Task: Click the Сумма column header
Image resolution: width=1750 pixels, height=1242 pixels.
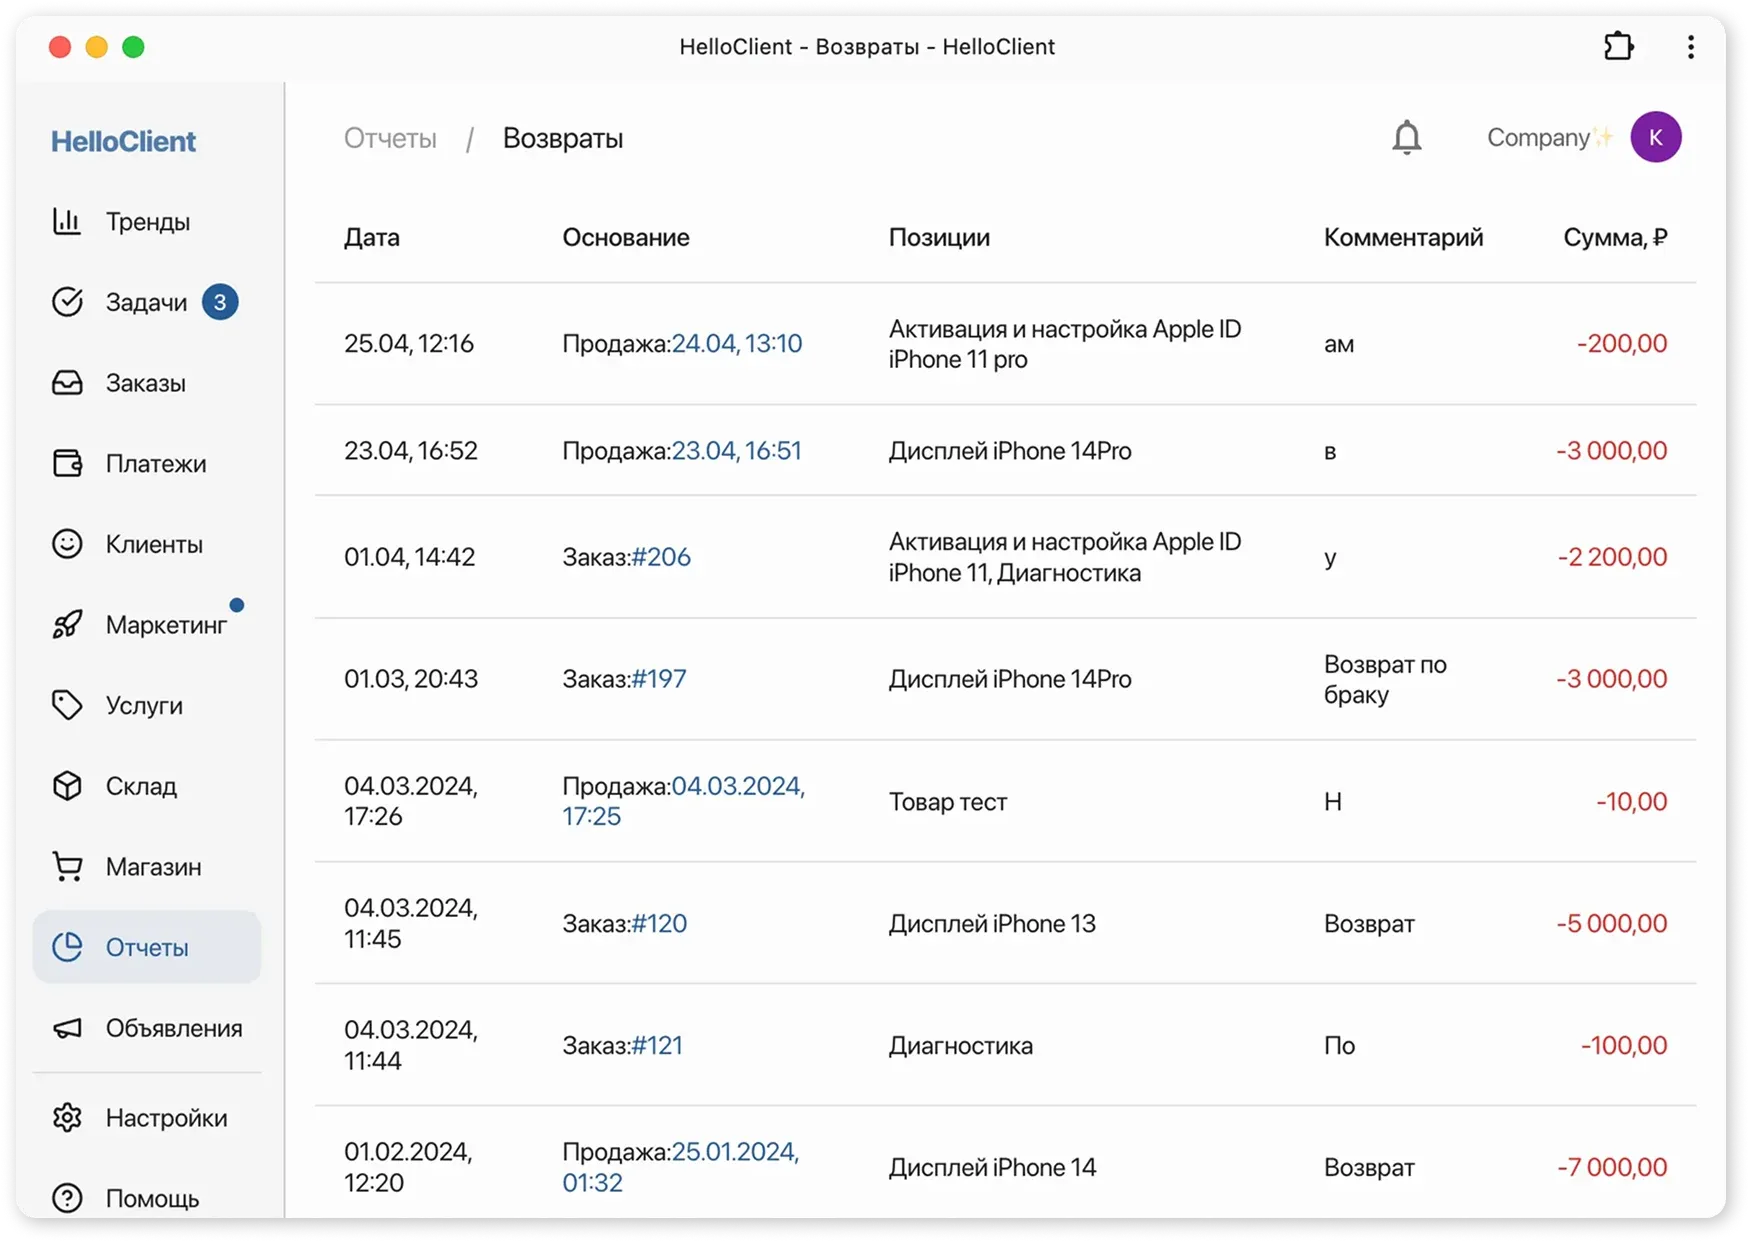Action: (1614, 237)
